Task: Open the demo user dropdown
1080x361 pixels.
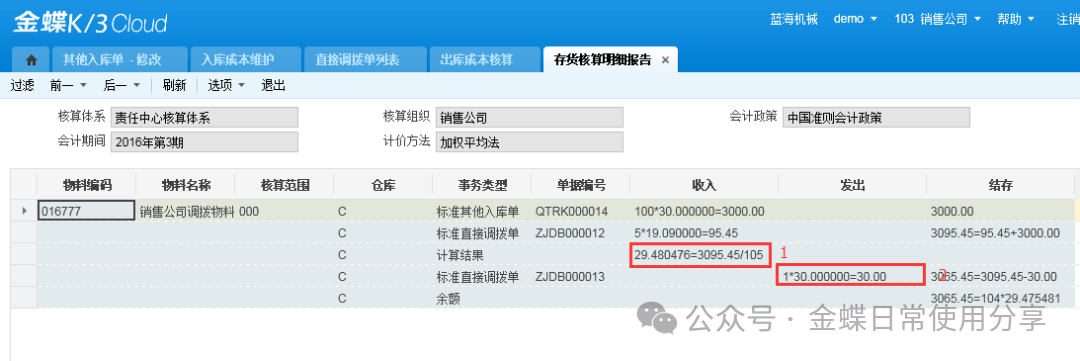Action: pyautogui.click(x=855, y=19)
